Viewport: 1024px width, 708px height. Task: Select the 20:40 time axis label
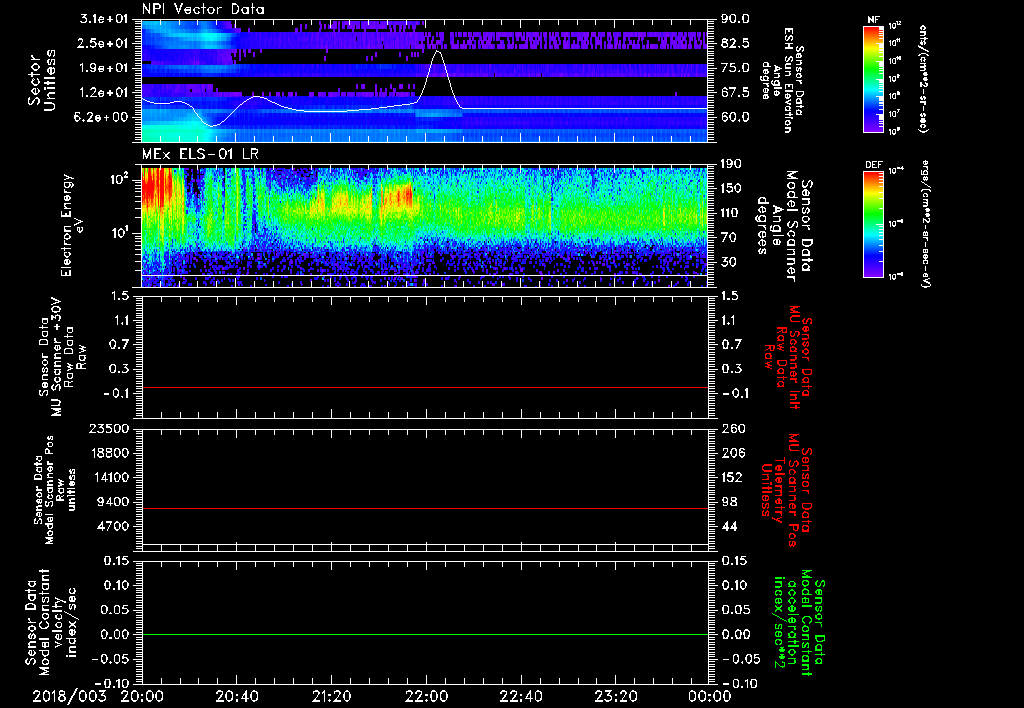[236, 695]
